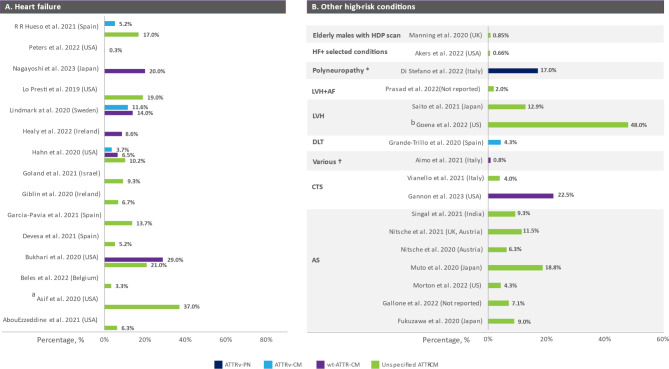Click the label 'Asif et al. 2020 (USA)'
Image resolution: width=669 pixels, height=369 pixels.
(x=67, y=299)
